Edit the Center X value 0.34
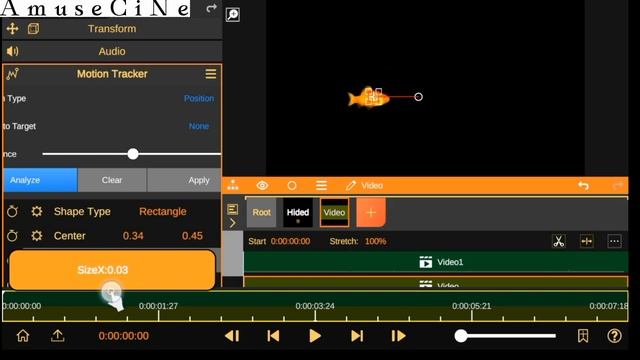 [x=133, y=236]
